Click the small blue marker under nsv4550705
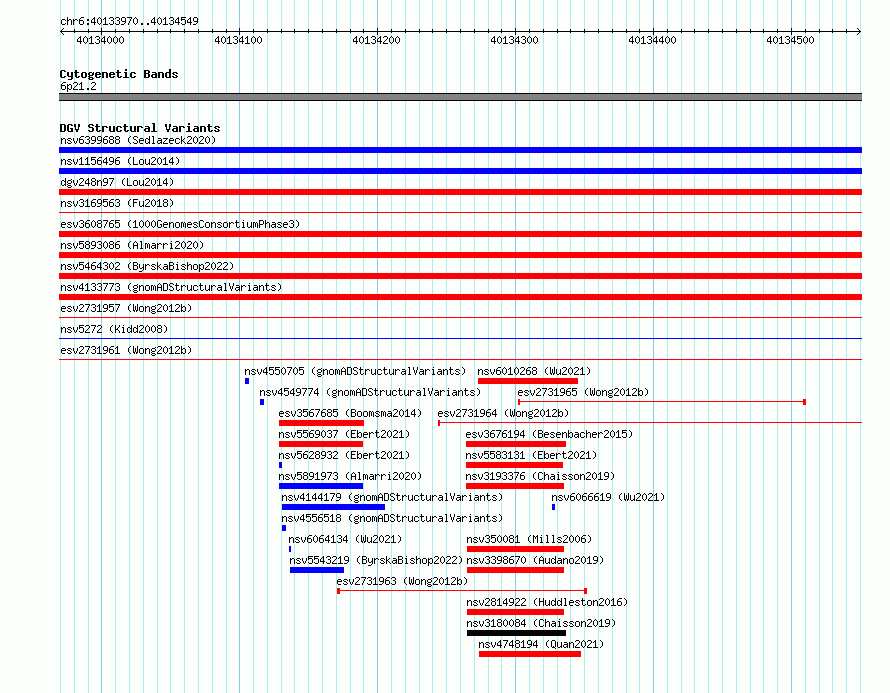890x693 pixels. 247,381
